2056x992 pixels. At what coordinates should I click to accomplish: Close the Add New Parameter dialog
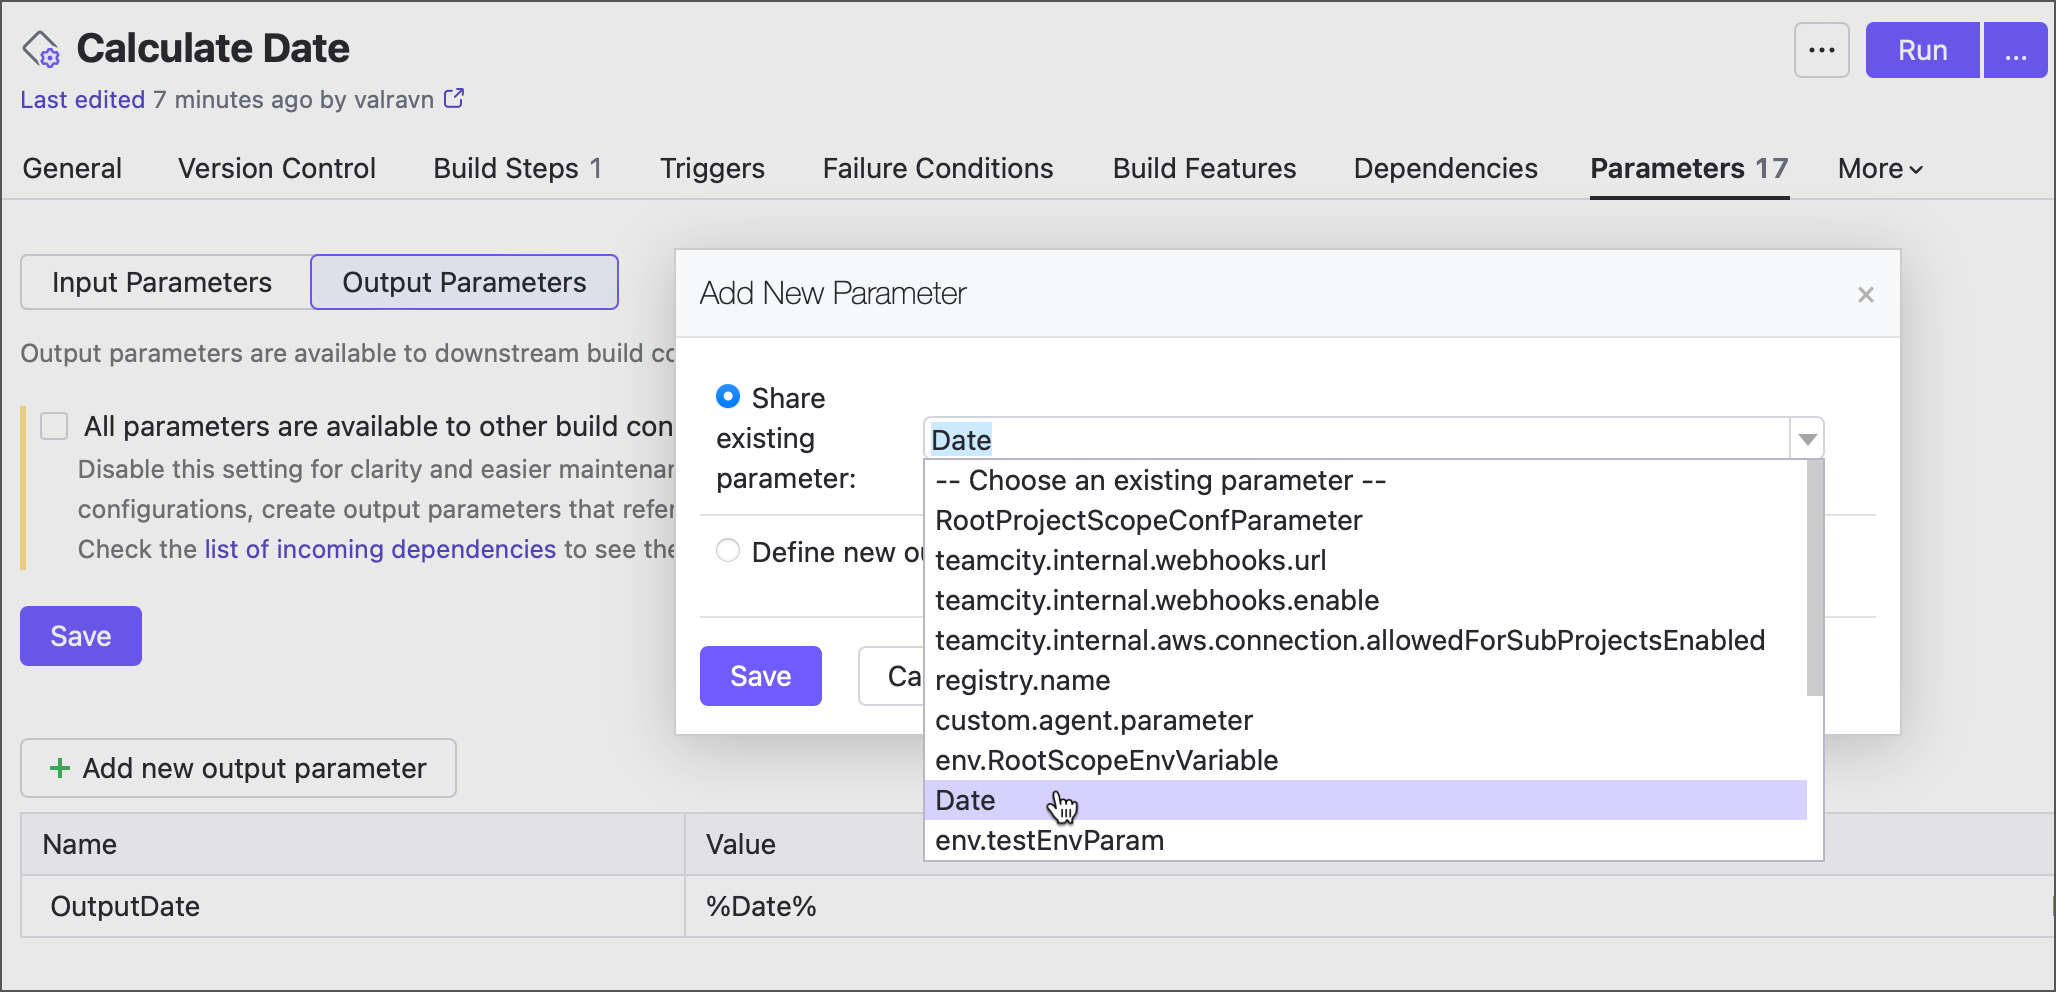click(1866, 295)
